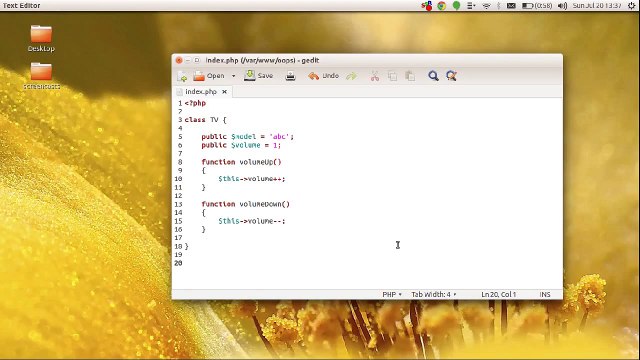Click the New document icon in gedit toolbar

click(182, 76)
